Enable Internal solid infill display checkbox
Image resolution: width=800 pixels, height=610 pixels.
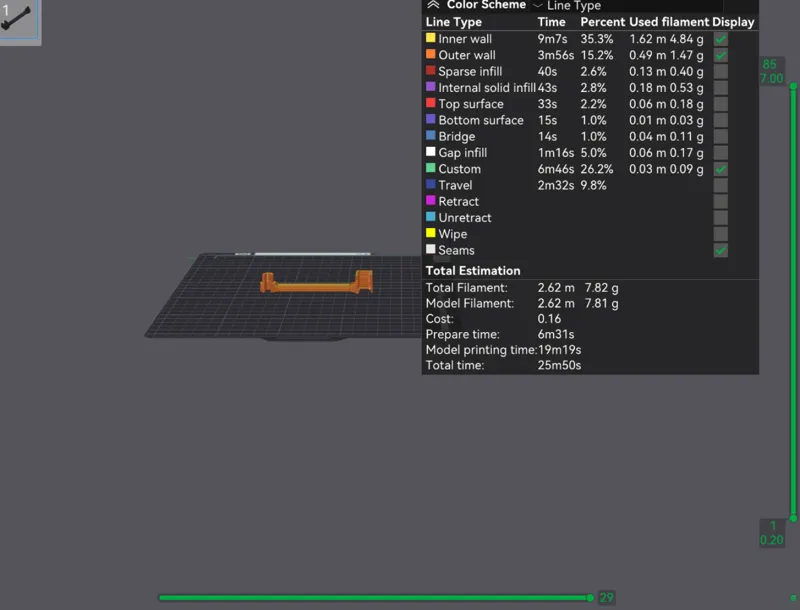tap(720, 88)
